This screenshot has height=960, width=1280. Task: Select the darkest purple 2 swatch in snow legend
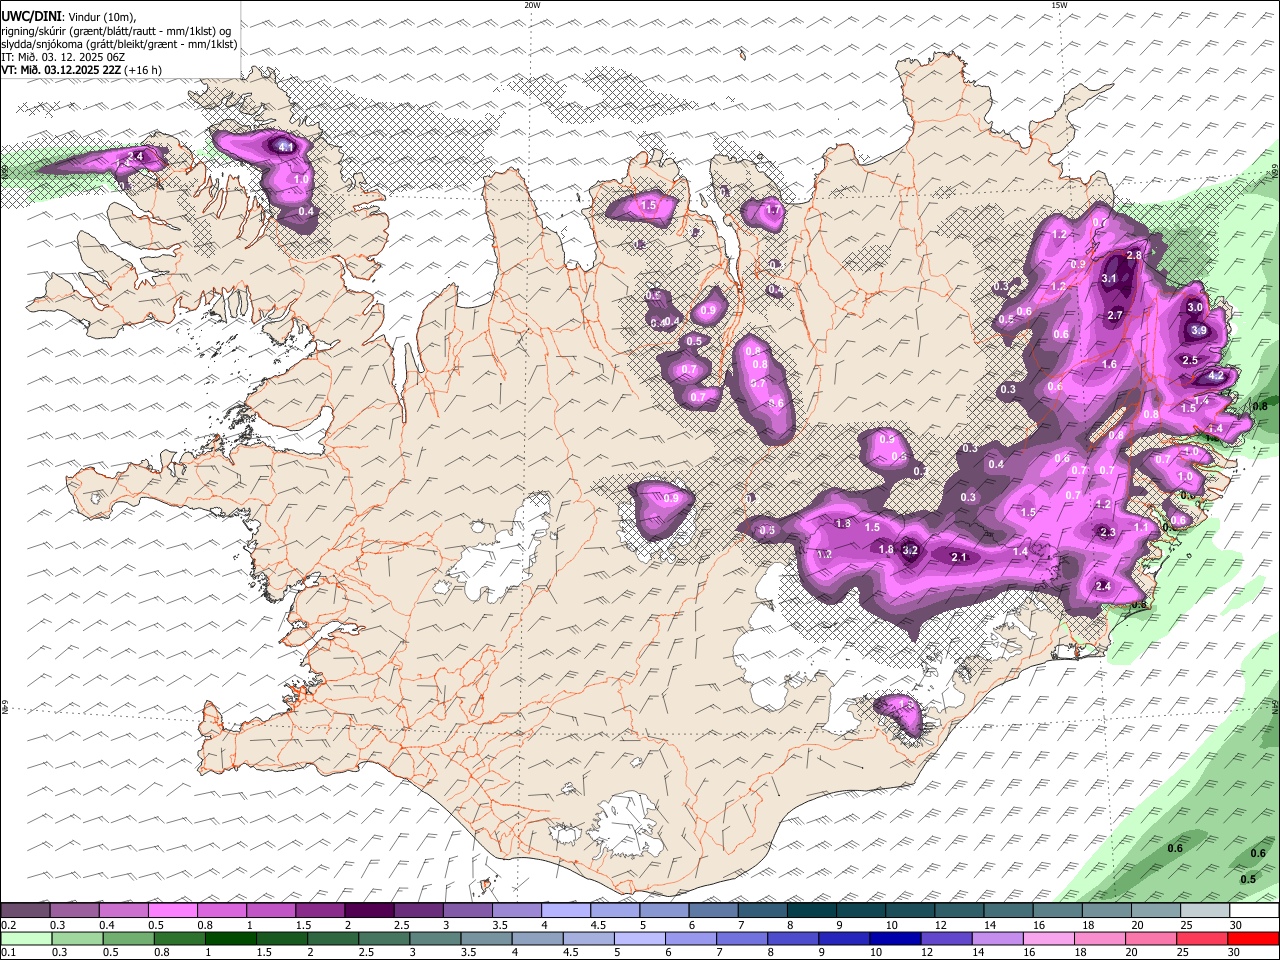pos(369,911)
